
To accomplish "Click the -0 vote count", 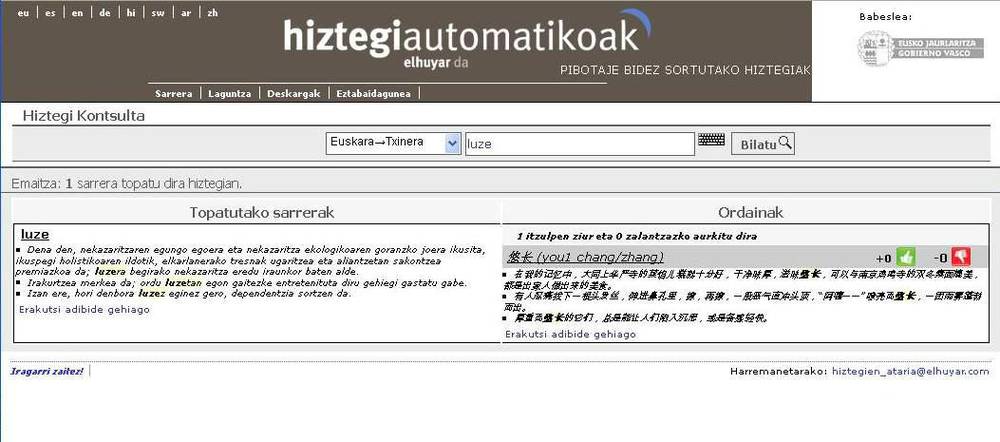I will pos(940,258).
